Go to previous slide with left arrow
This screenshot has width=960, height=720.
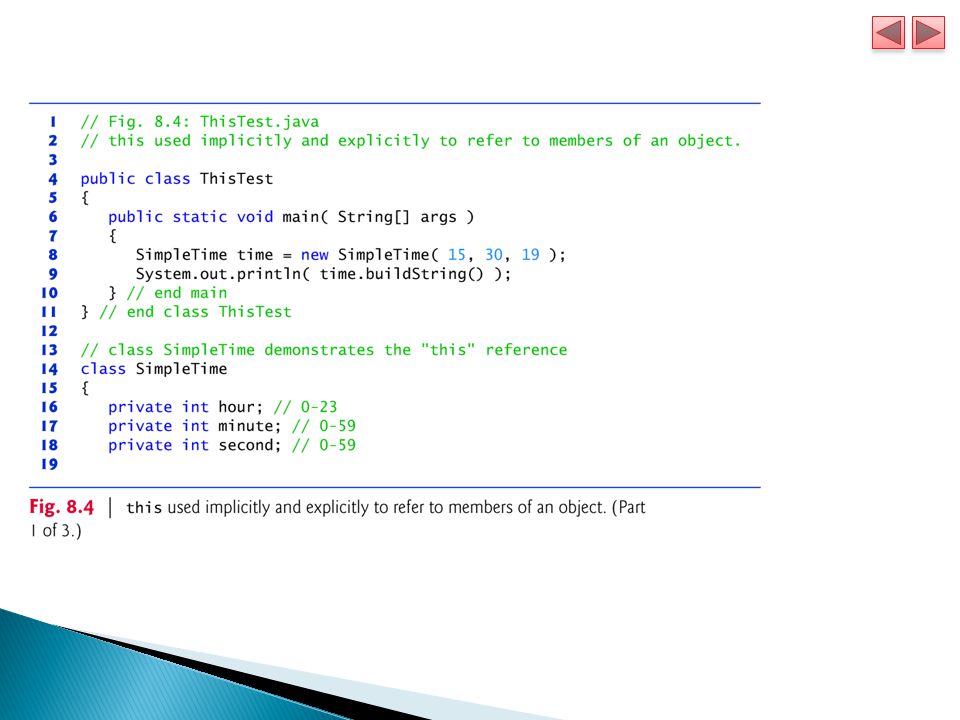tap(888, 33)
